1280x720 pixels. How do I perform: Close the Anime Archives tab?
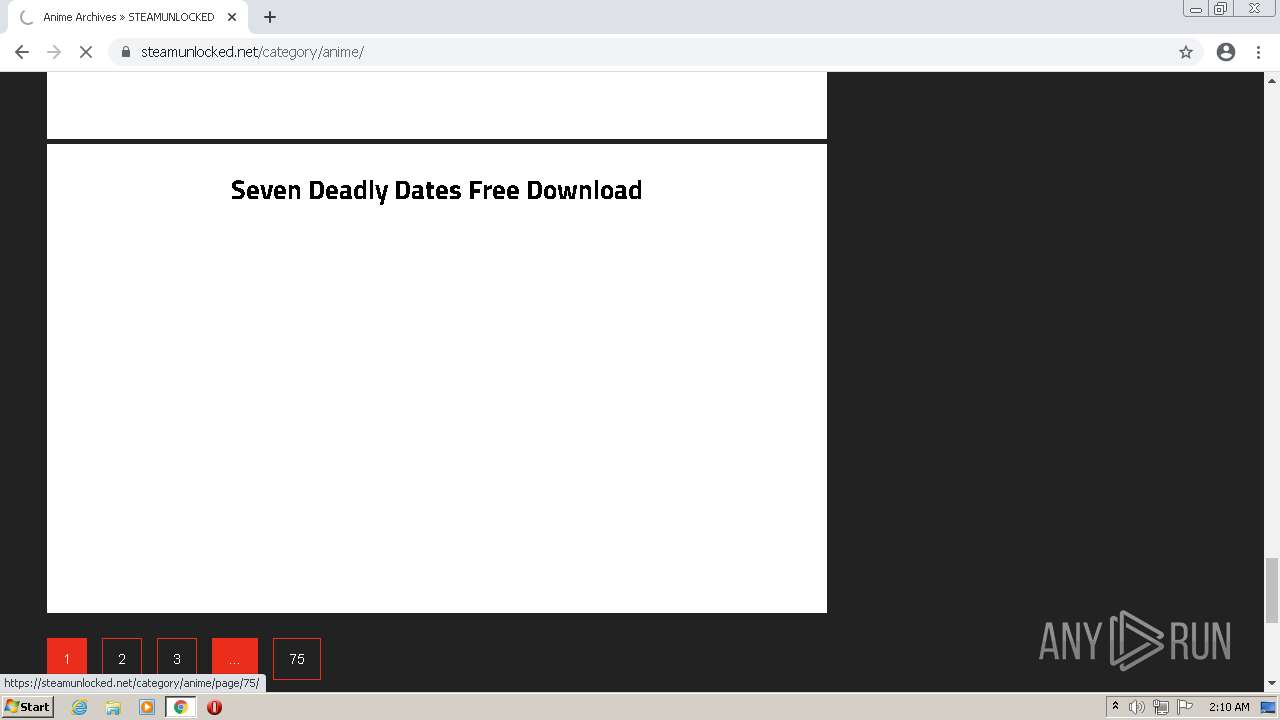(x=232, y=17)
